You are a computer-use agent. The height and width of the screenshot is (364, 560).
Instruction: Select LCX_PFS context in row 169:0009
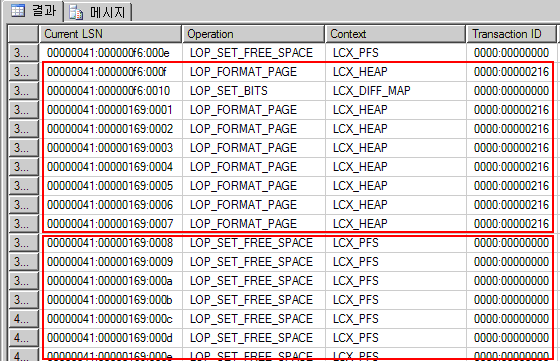click(x=396, y=262)
